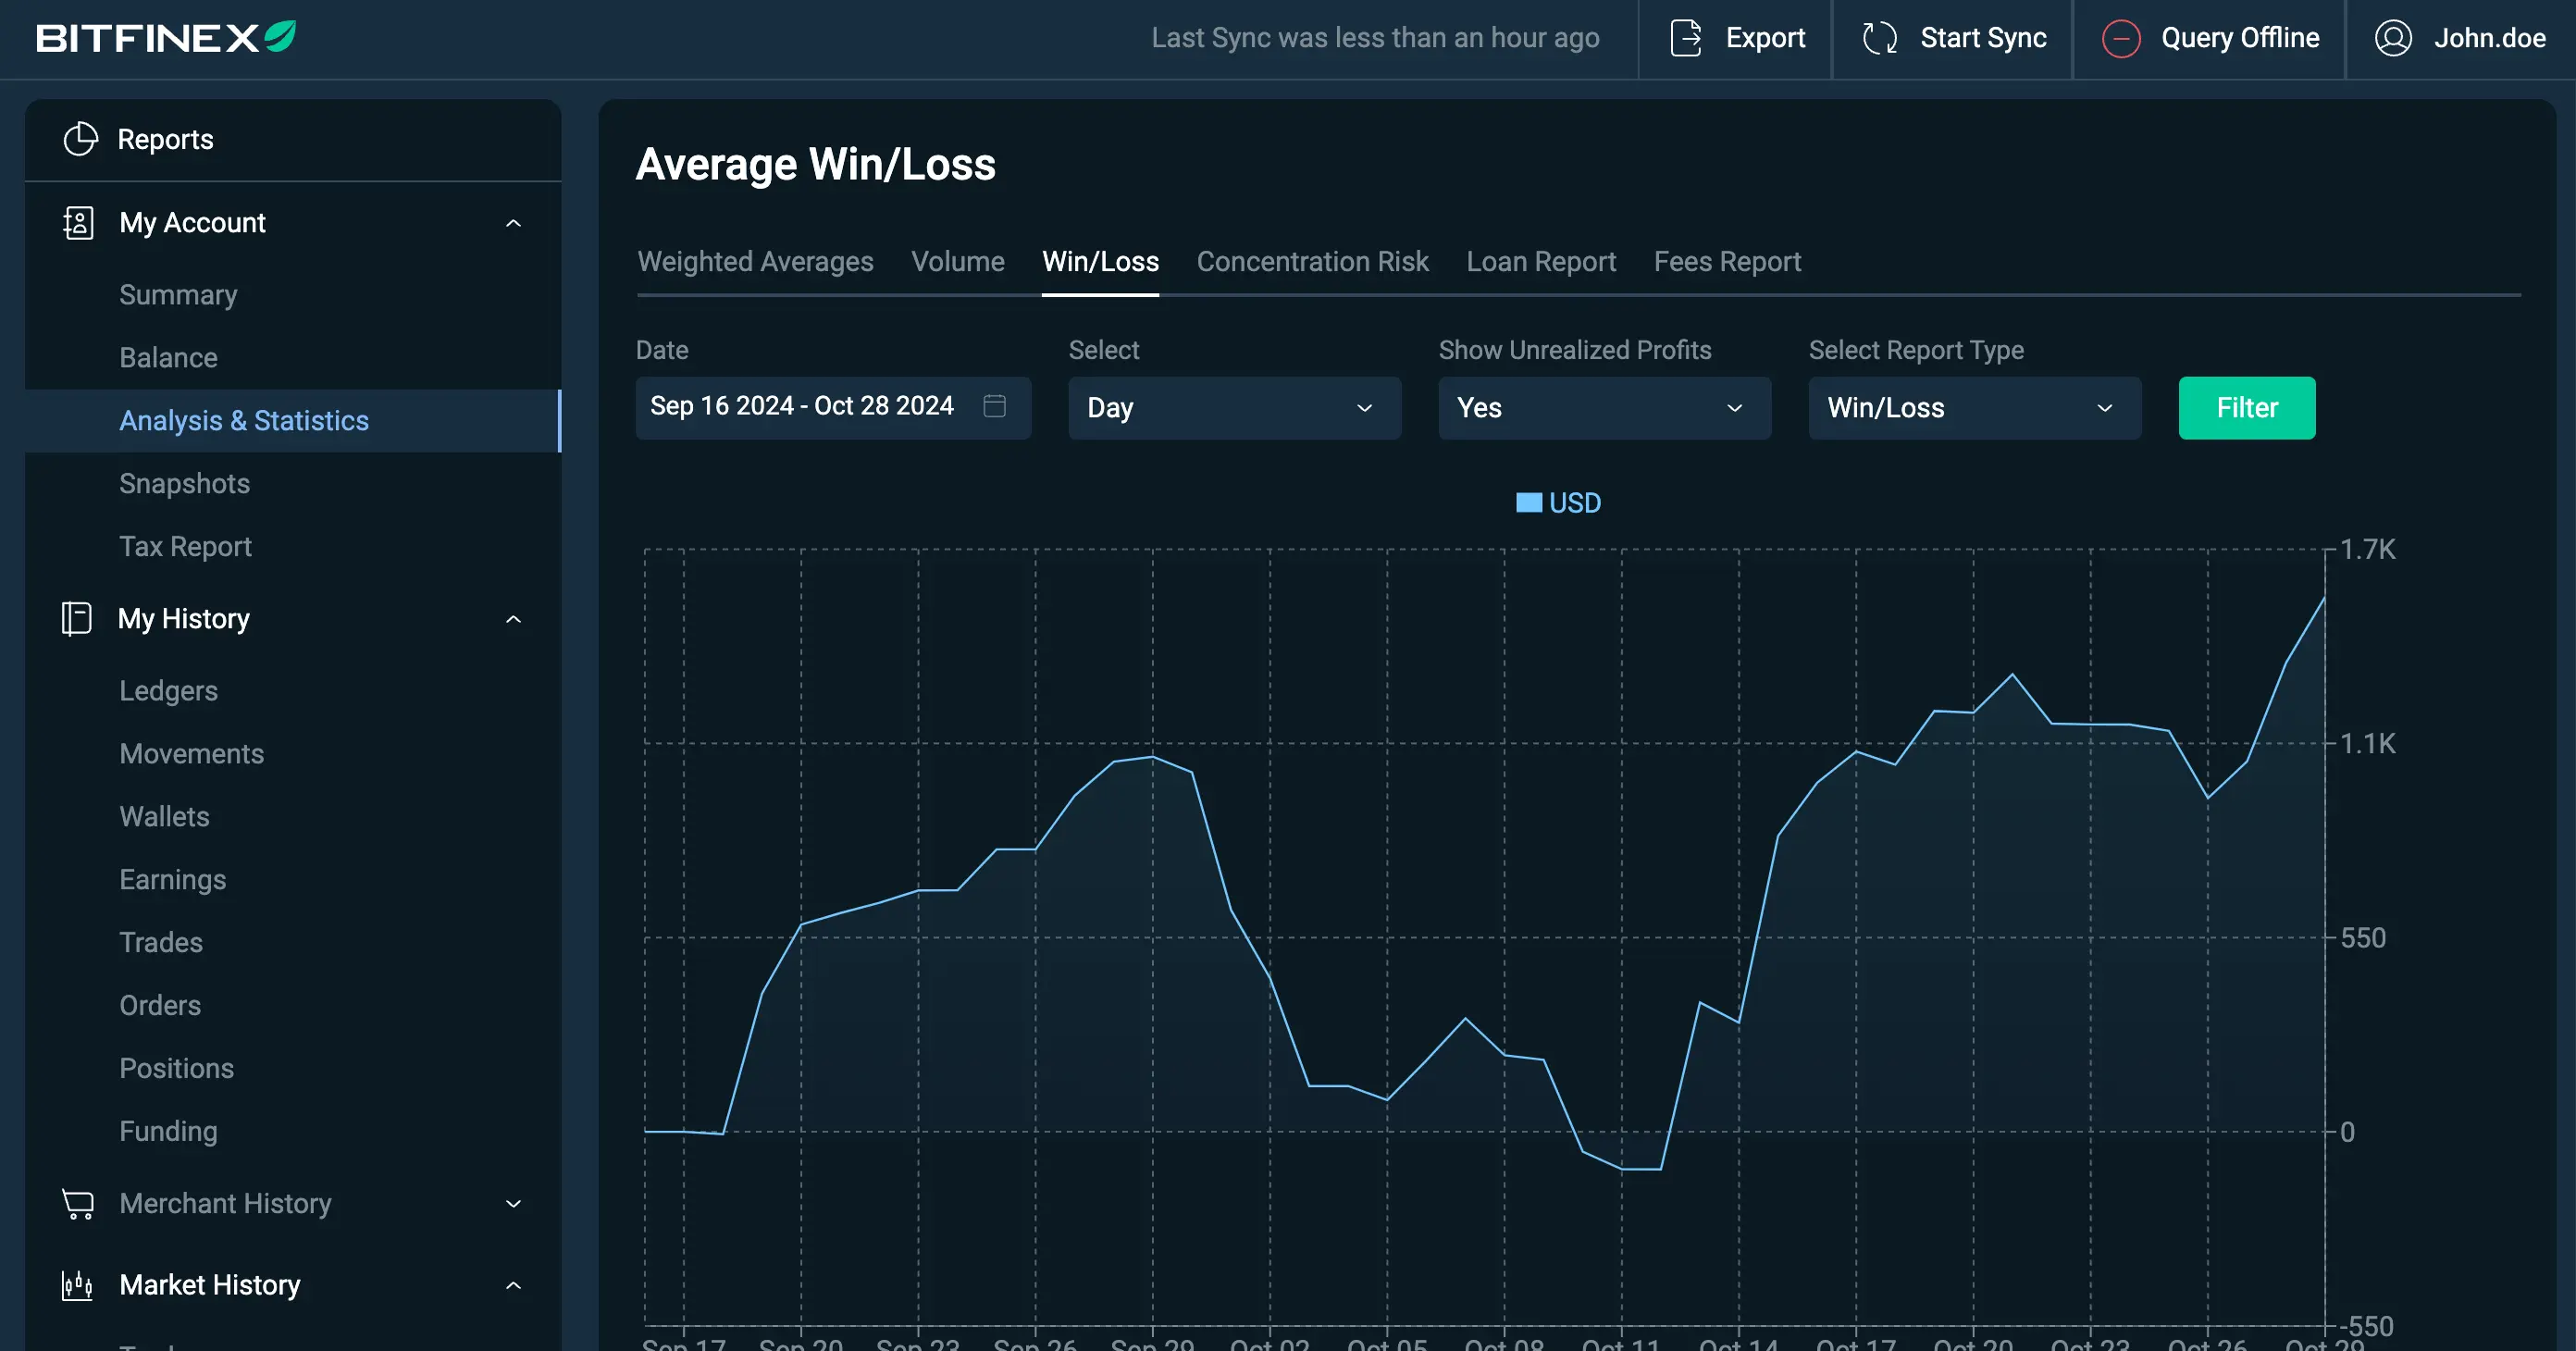
Task: Click the Merchant History cart icon
Action: [x=78, y=1203]
